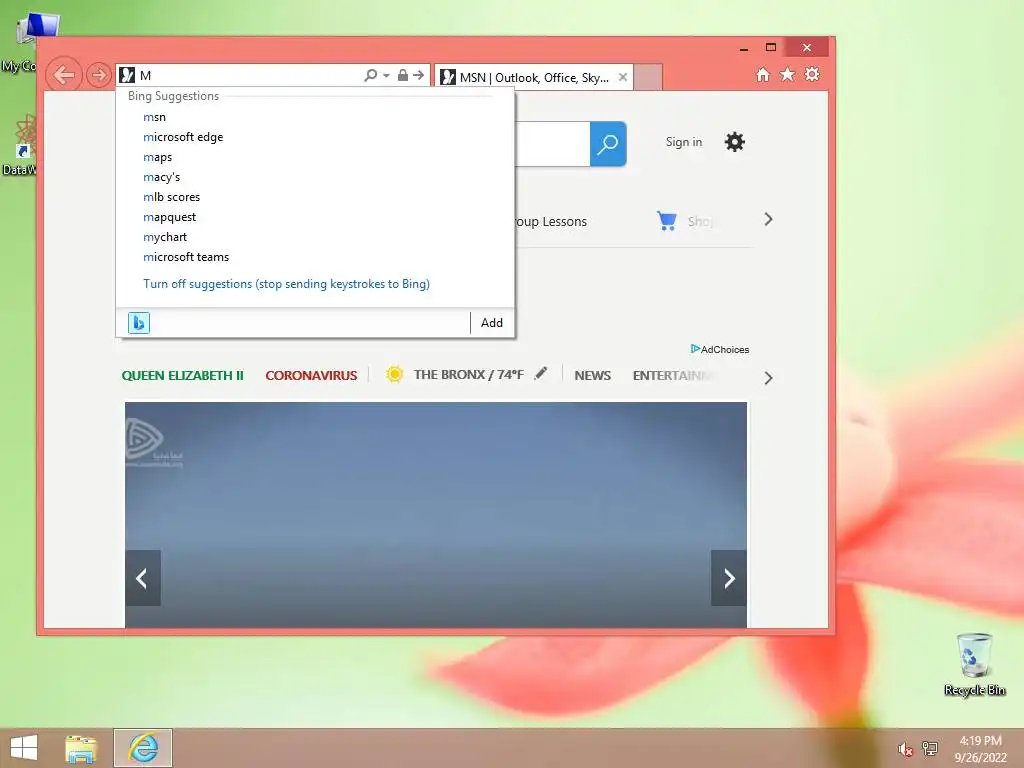Click the network tray icon
The height and width of the screenshot is (768, 1024).
(x=930, y=748)
